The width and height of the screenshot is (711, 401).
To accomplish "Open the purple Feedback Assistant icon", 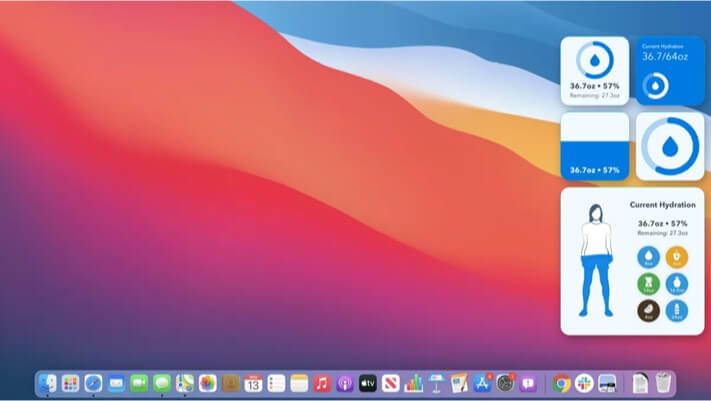I will coord(528,384).
